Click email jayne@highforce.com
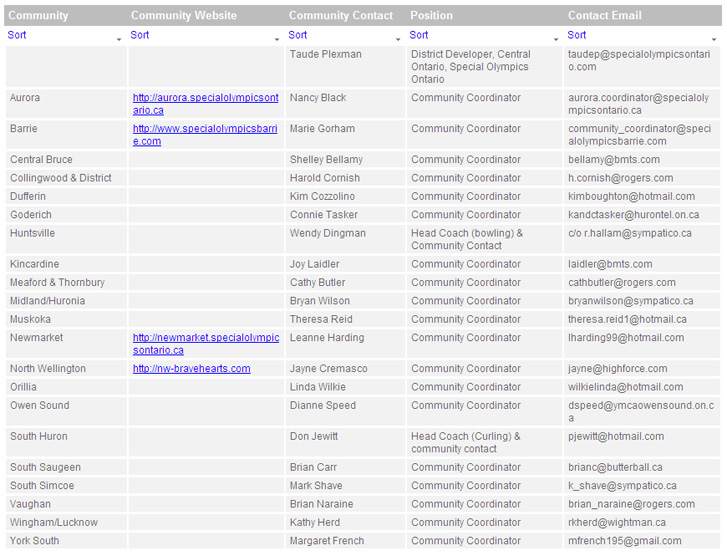The height and width of the screenshot is (556, 727). (x=618, y=369)
